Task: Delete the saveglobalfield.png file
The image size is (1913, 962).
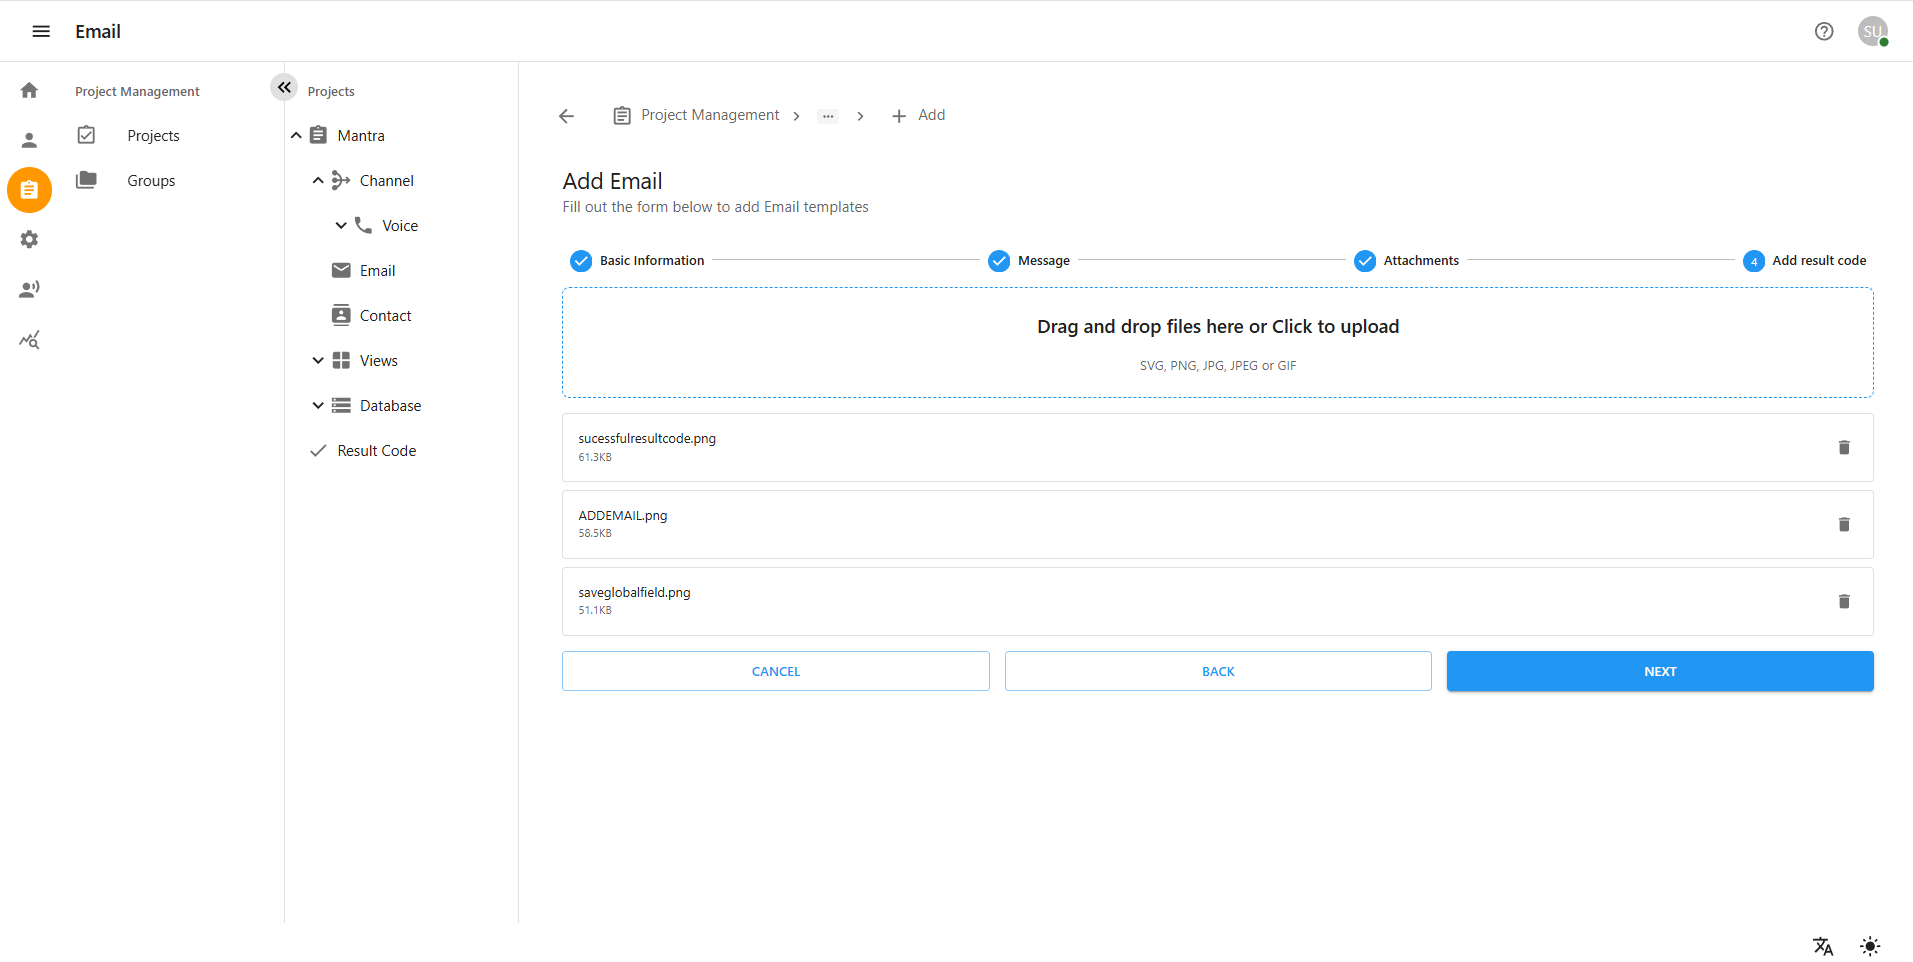Action: (x=1843, y=602)
